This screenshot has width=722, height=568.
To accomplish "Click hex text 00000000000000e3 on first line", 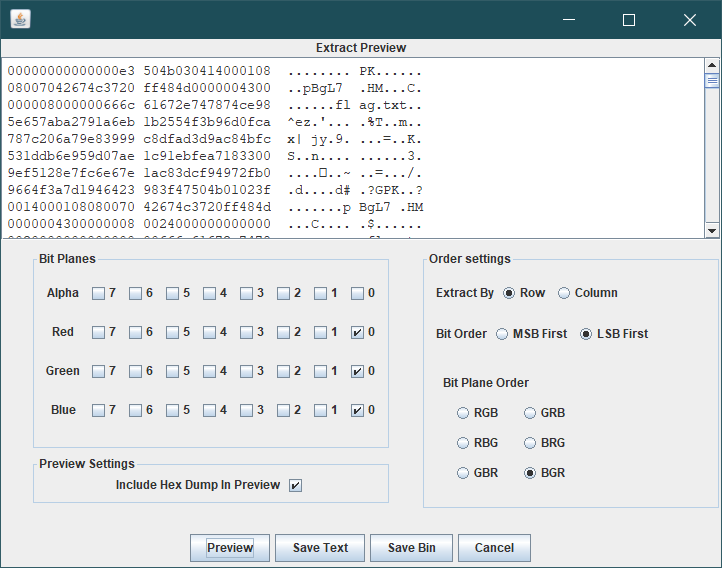I will 71,71.
